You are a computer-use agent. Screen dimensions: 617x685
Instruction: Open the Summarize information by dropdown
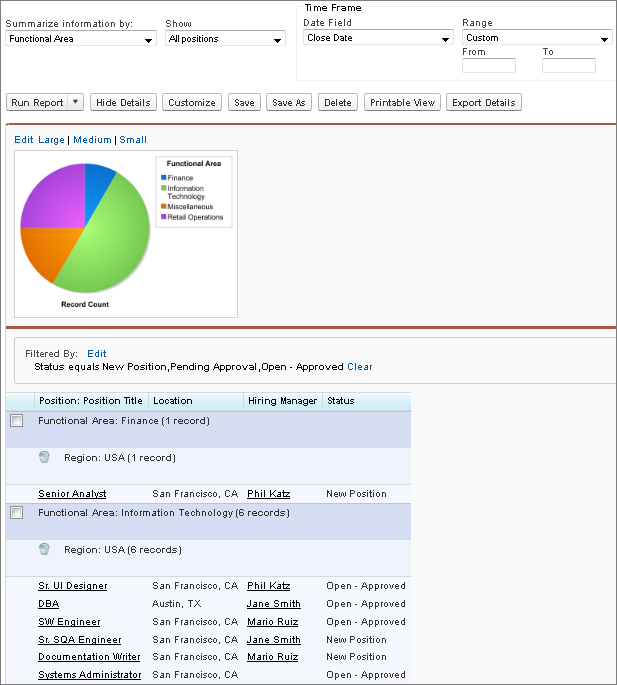81,38
